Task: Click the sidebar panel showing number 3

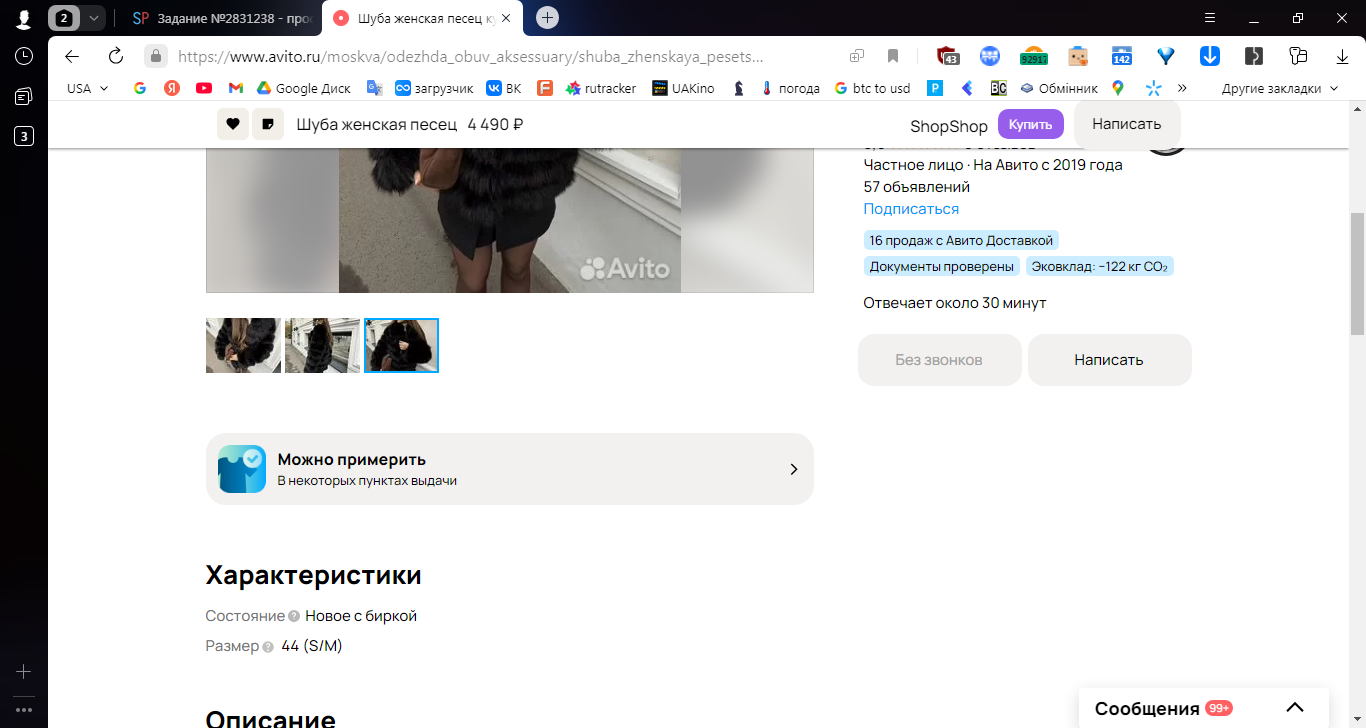Action: [24, 136]
